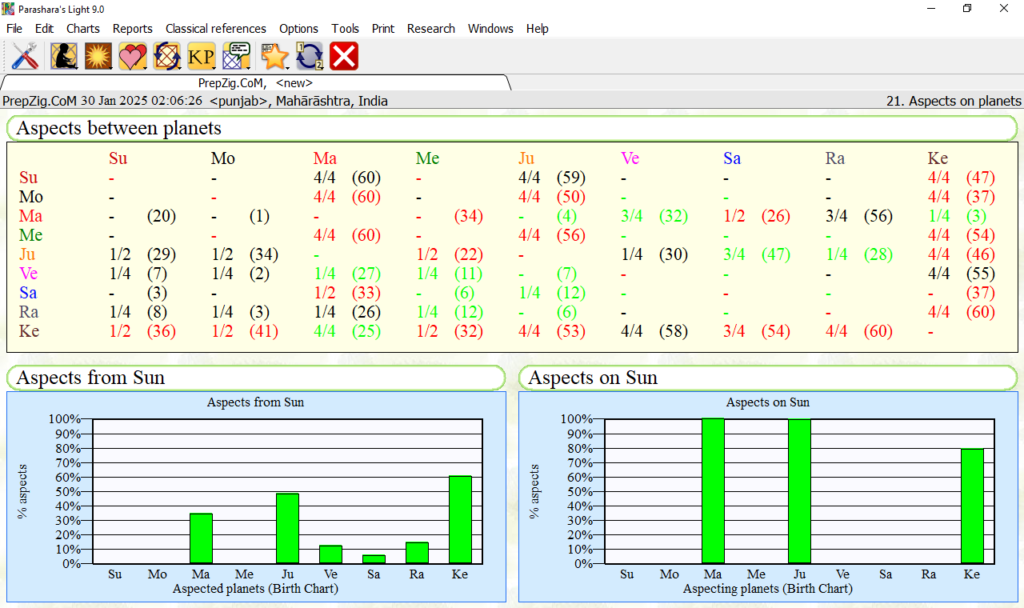Click the rotating chart arrows icon

[x=167, y=56]
